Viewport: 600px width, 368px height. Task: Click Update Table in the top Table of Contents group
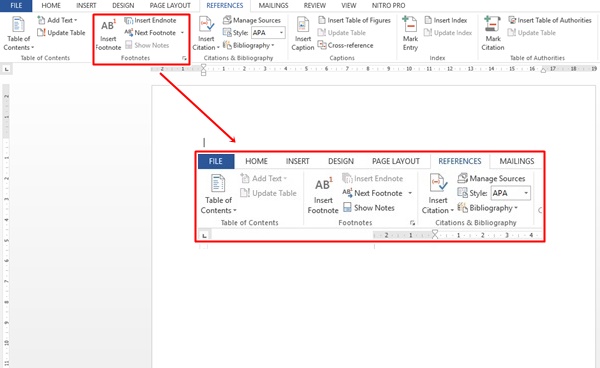click(x=61, y=33)
